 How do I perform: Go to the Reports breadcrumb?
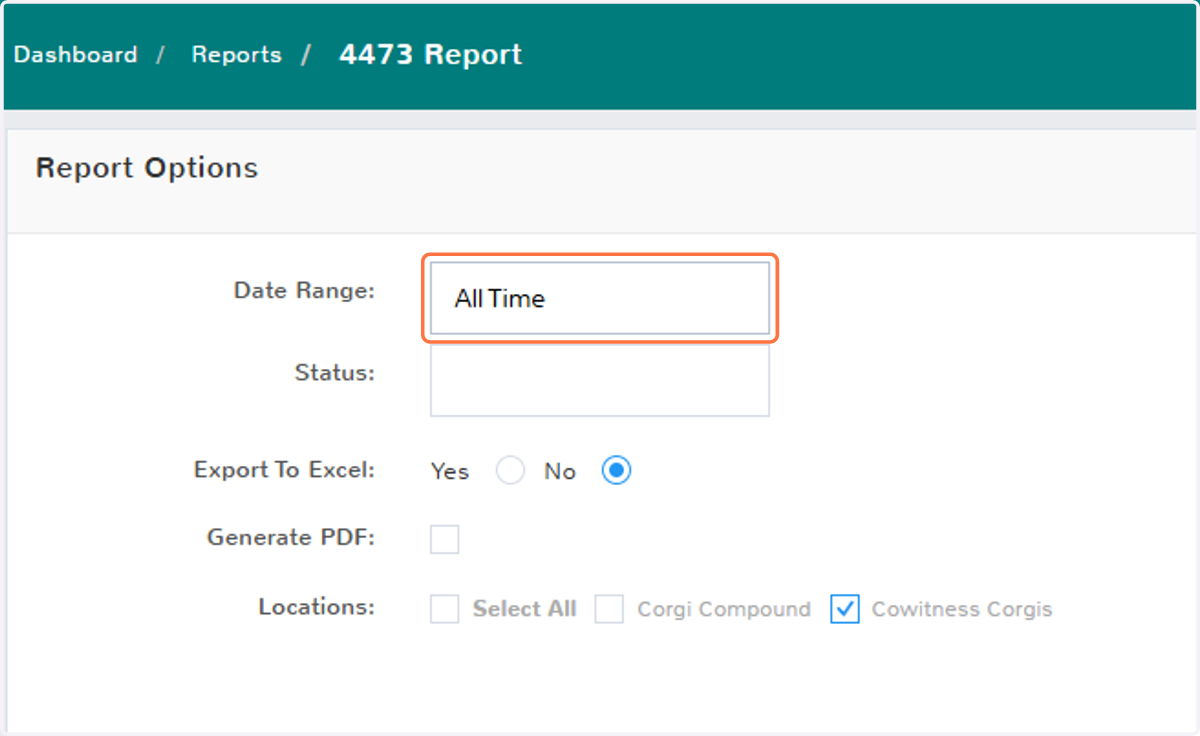coord(236,55)
